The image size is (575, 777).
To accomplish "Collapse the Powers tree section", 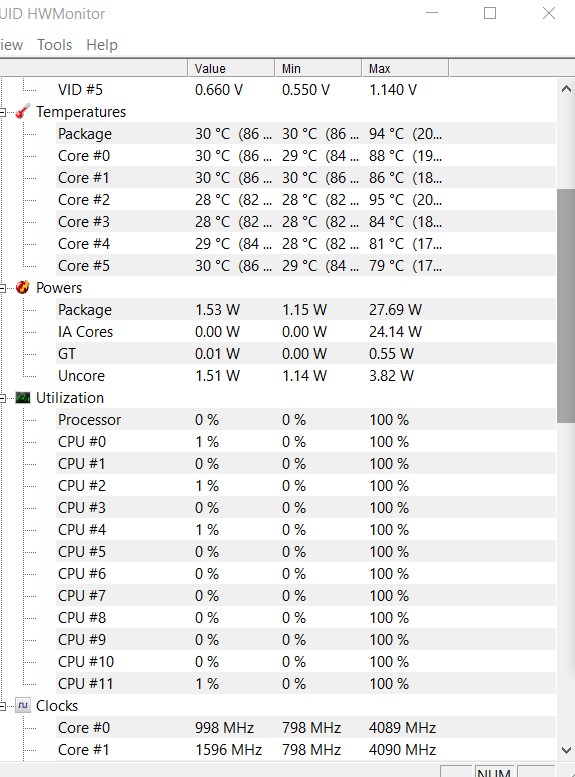I will [x=2, y=288].
